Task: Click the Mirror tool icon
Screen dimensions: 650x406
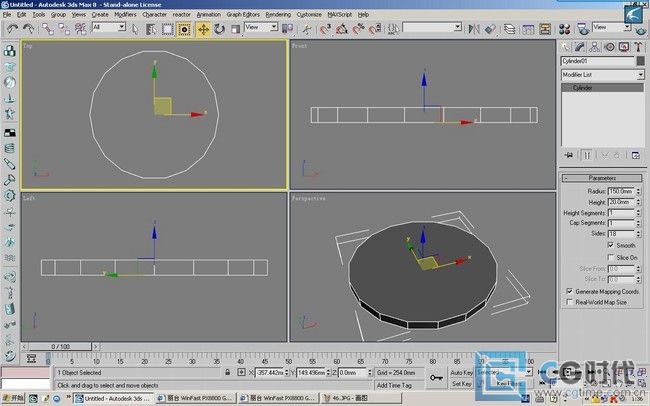Action: point(474,29)
